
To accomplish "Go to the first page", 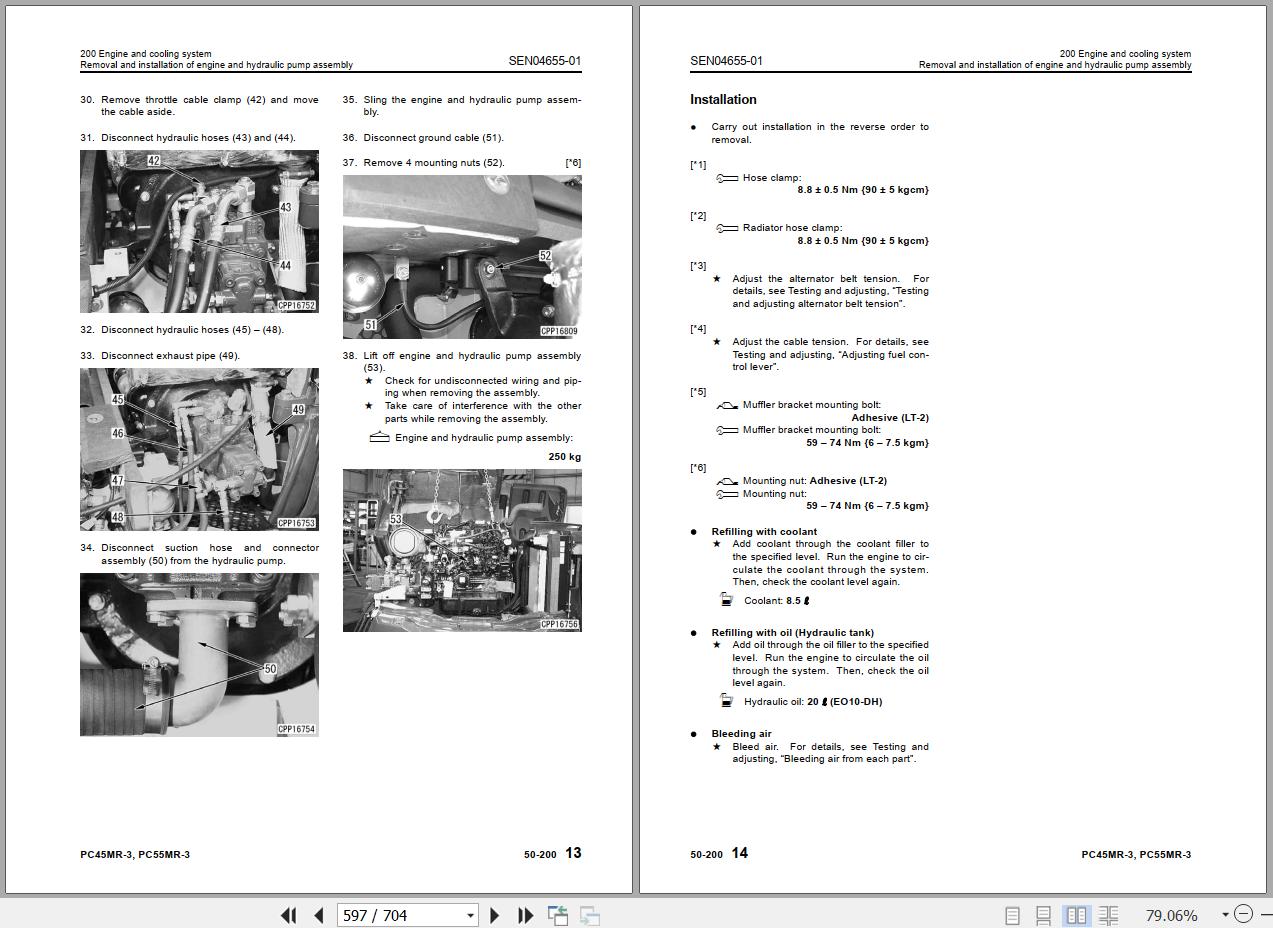I will tap(289, 915).
